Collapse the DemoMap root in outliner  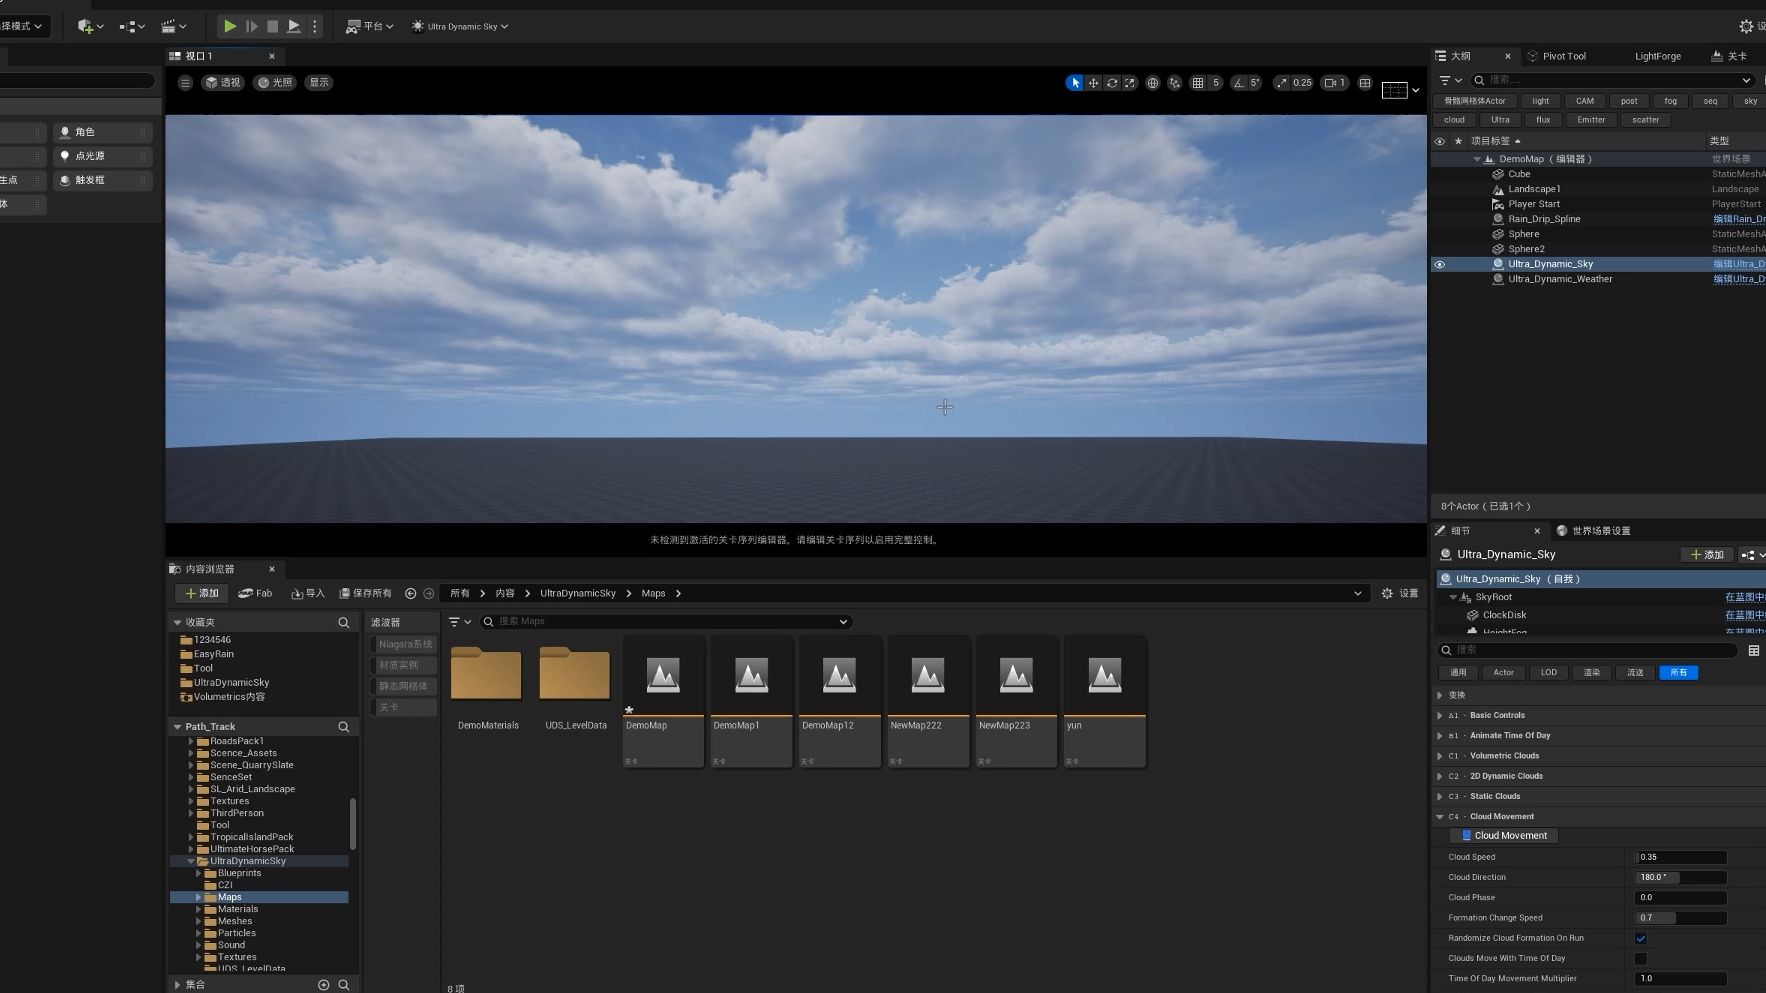click(x=1477, y=159)
